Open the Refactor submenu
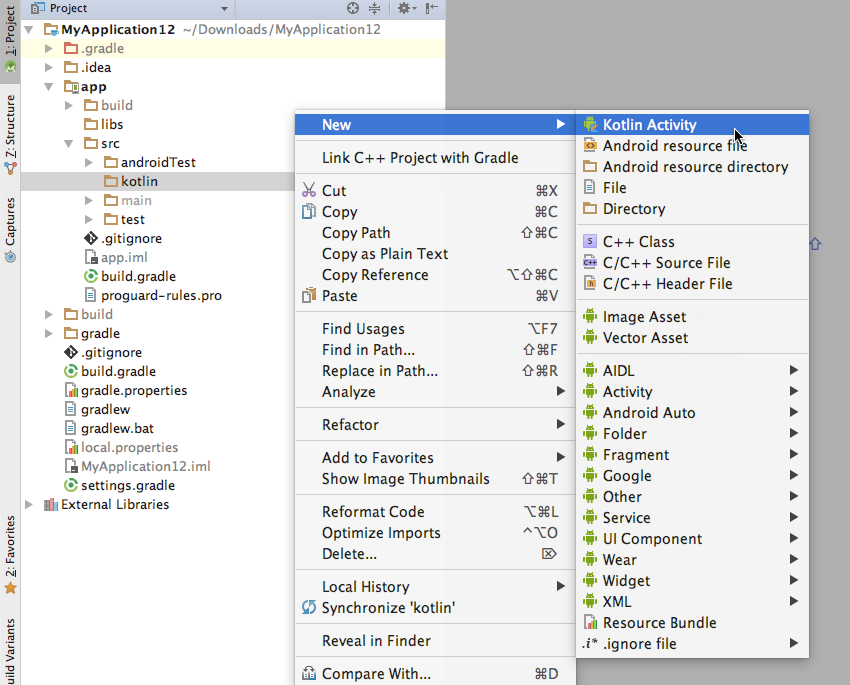The image size is (850, 685). tap(435, 424)
